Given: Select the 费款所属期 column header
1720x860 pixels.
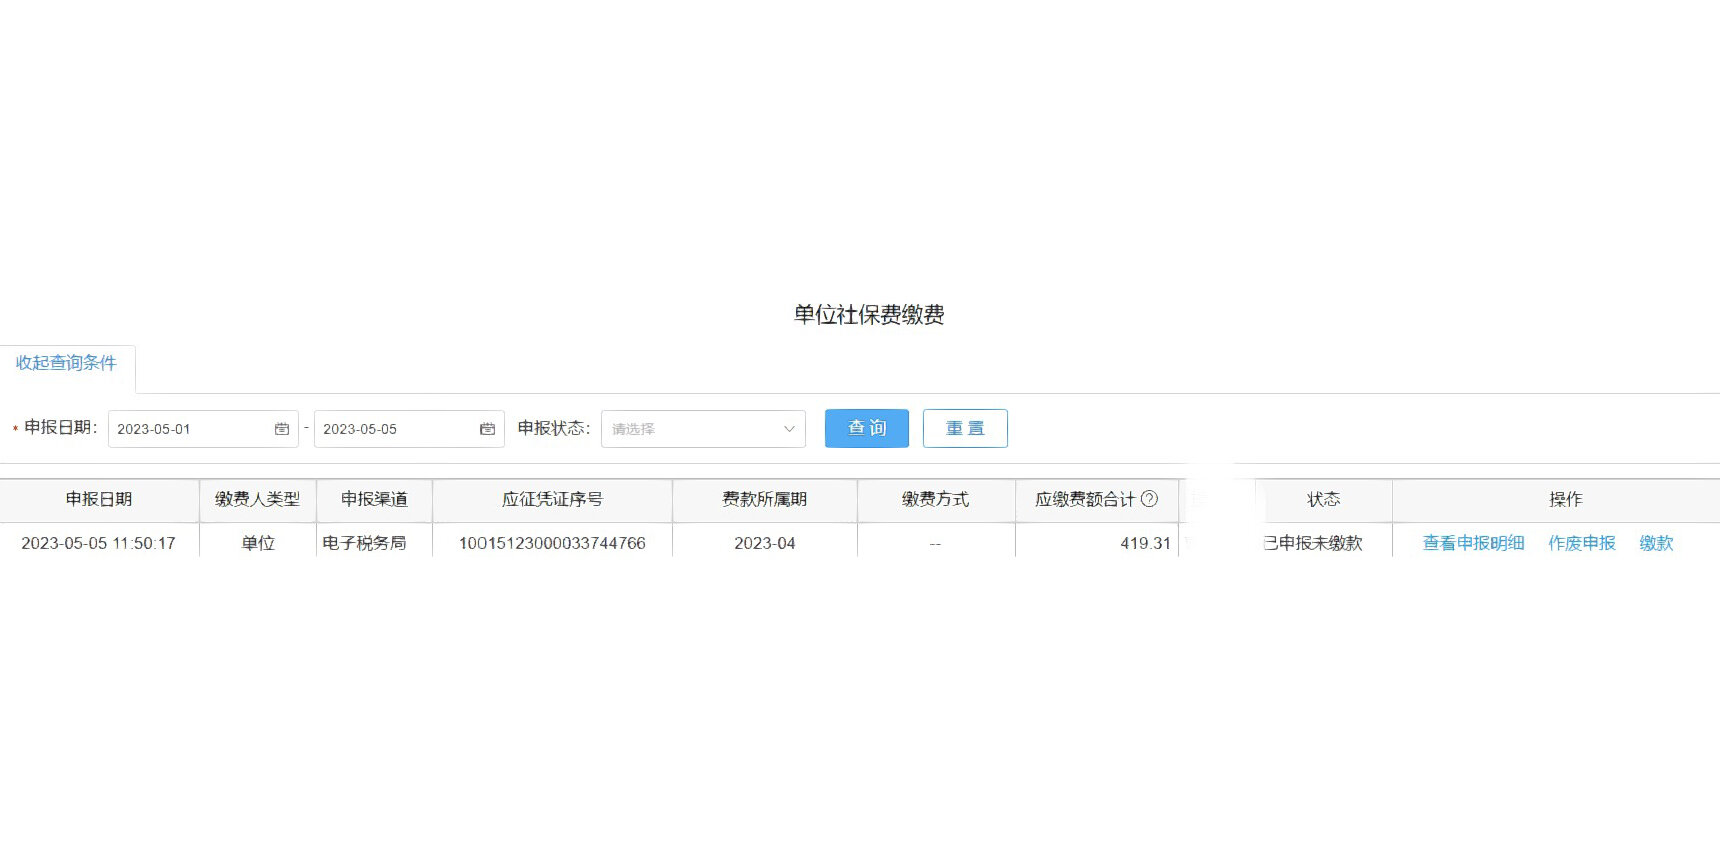Looking at the screenshot, I should pyautogui.click(x=764, y=499).
